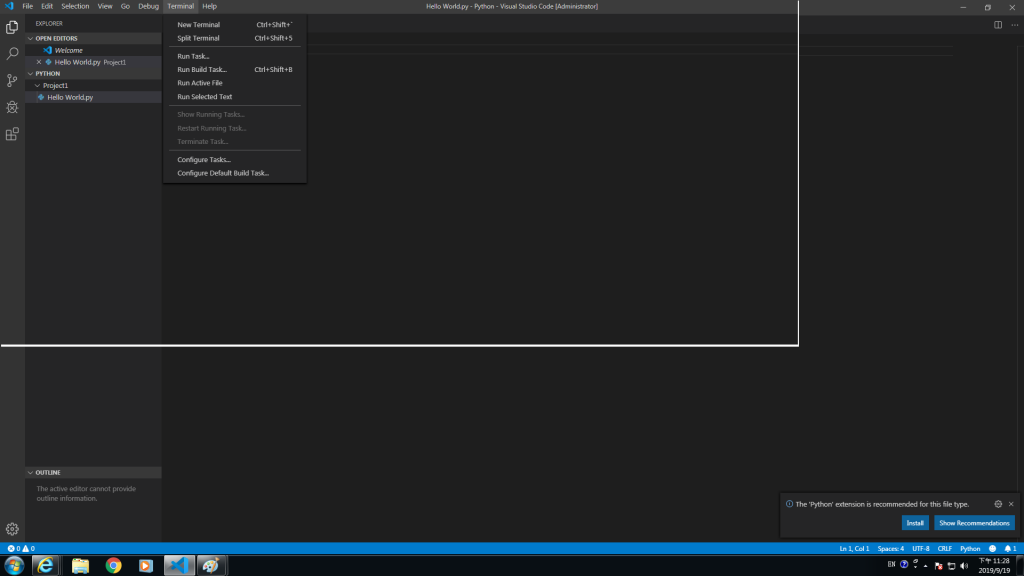Screen dimensions: 1024x576
Task: Open the View menu
Action: [x=105, y=6]
